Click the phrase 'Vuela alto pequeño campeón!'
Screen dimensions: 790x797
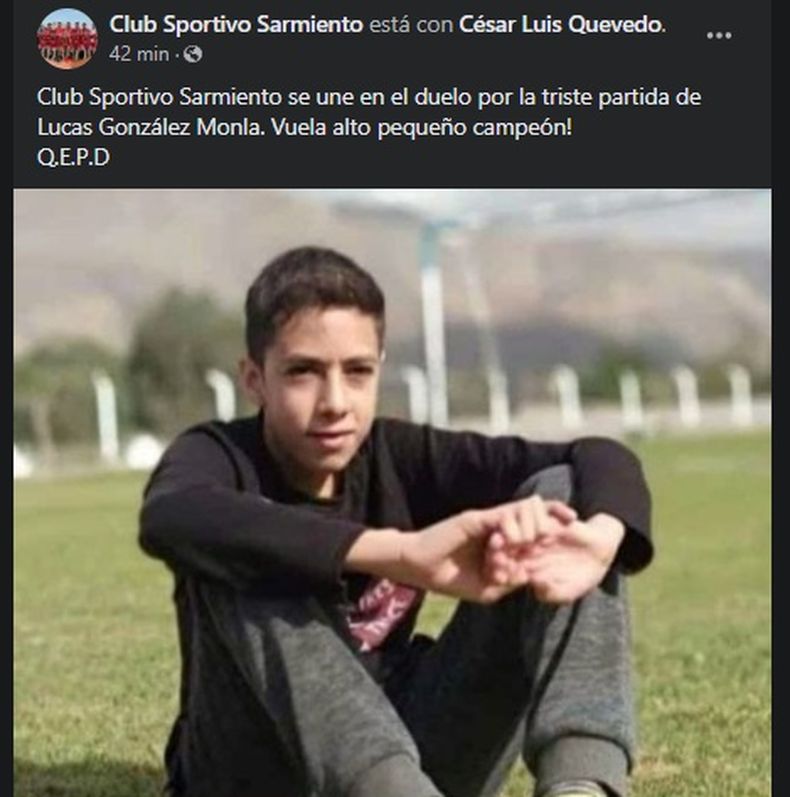coord(421,127)
